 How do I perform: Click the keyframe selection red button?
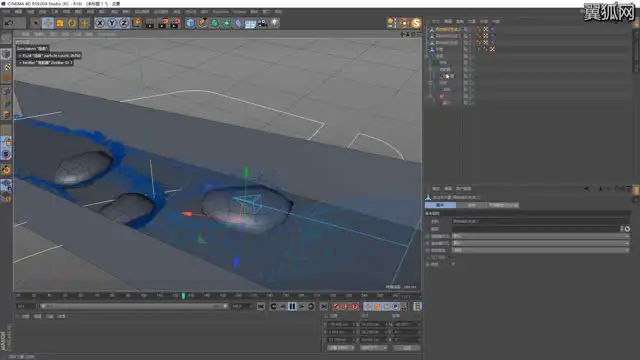pos(355,306)
